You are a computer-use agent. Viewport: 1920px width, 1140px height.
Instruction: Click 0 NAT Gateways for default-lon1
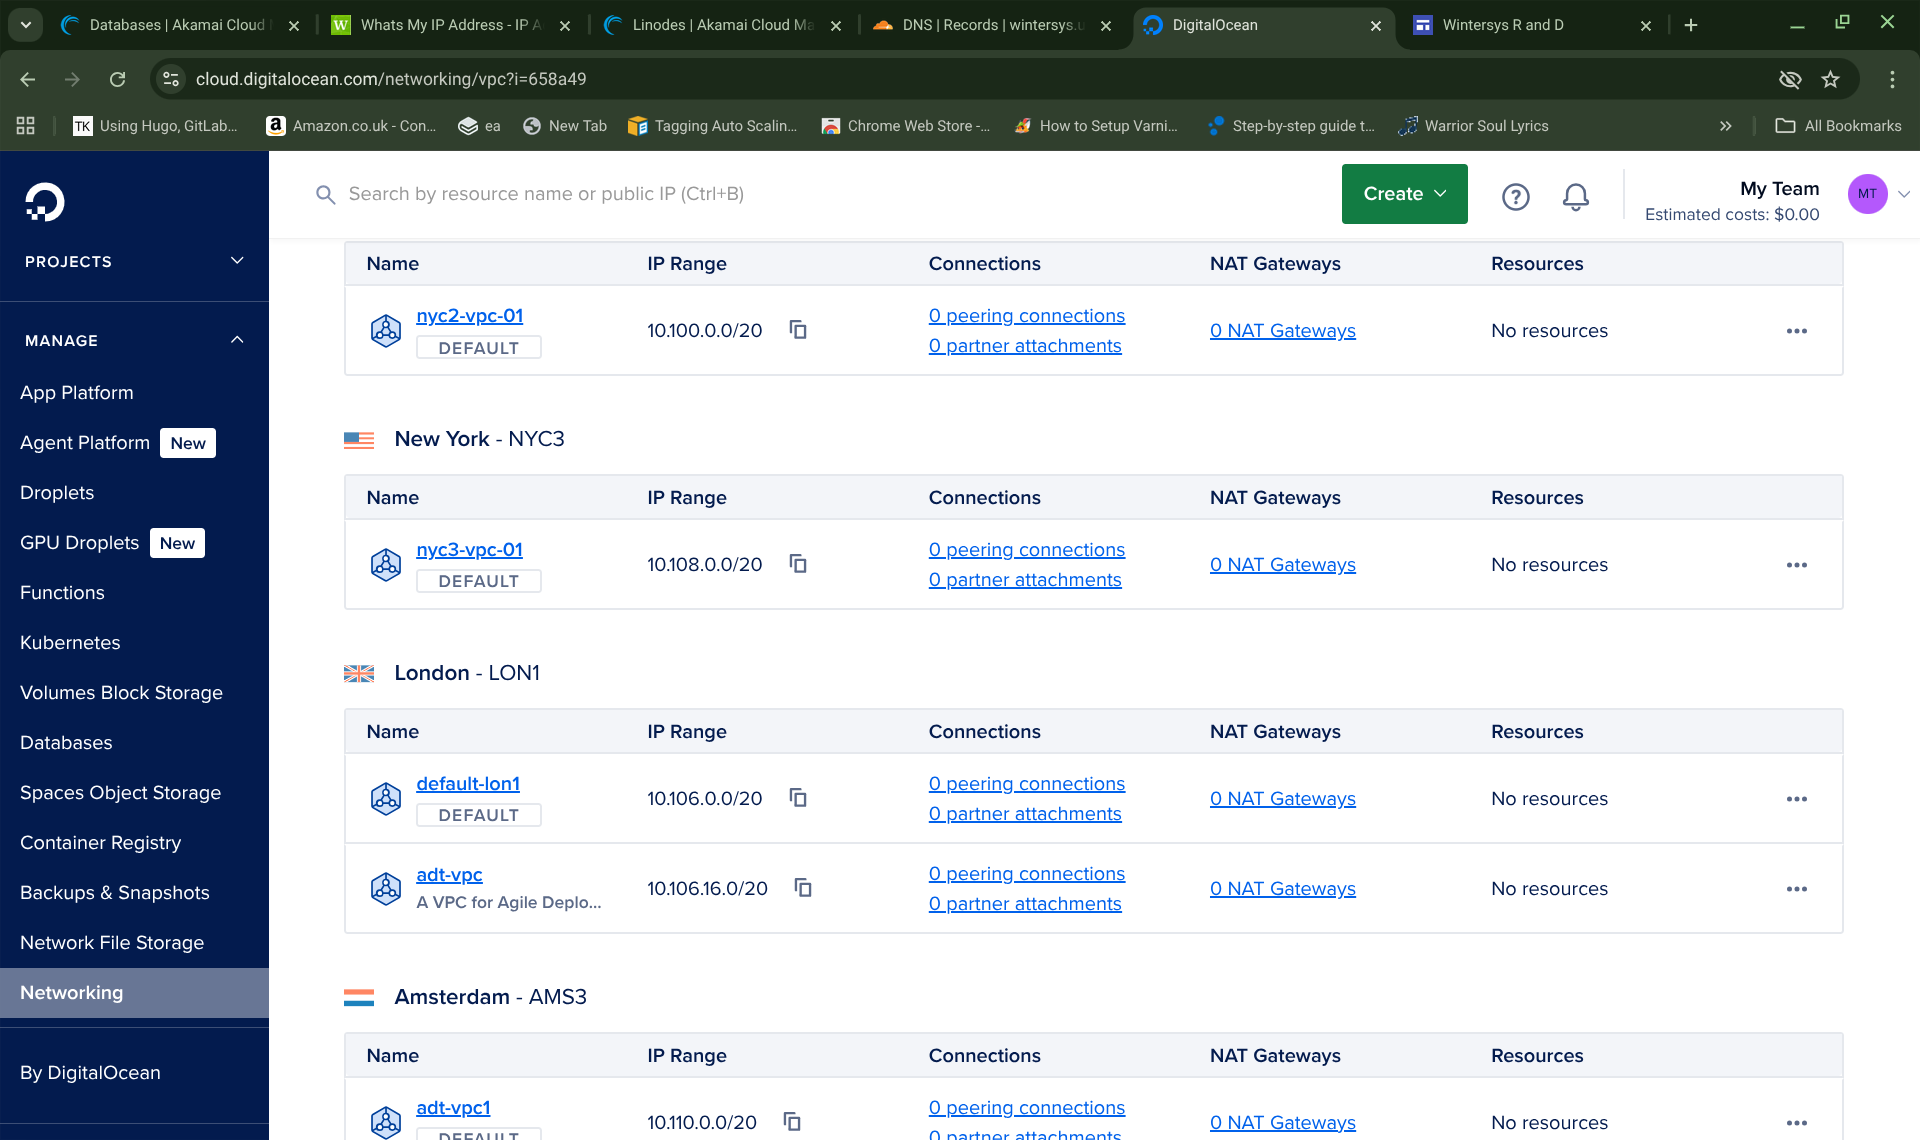[x=1282, y=798]
